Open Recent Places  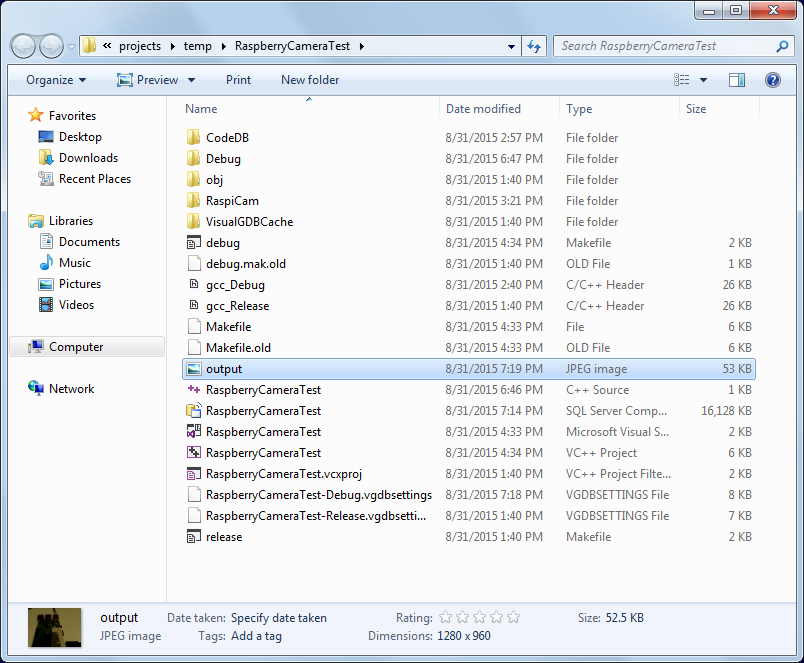point(95,179)
